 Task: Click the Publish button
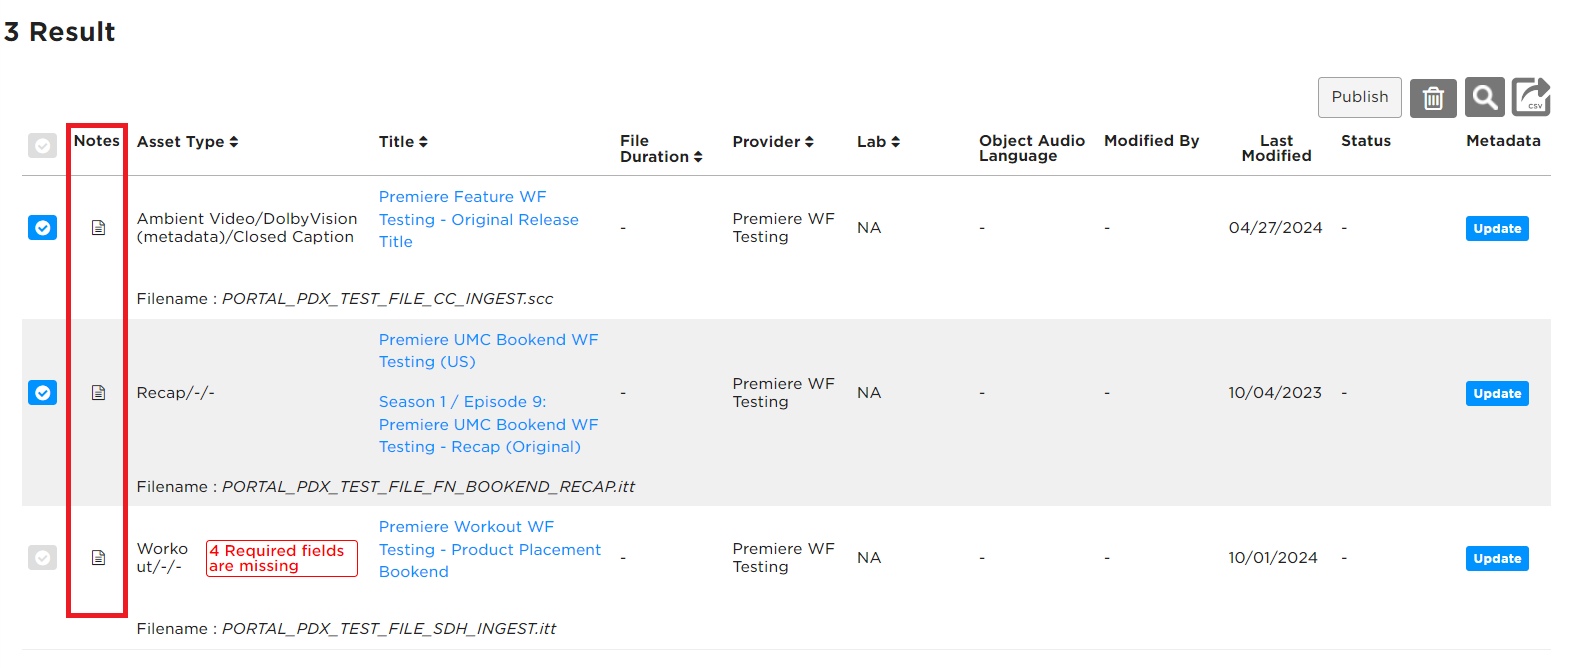point(1360,97)
